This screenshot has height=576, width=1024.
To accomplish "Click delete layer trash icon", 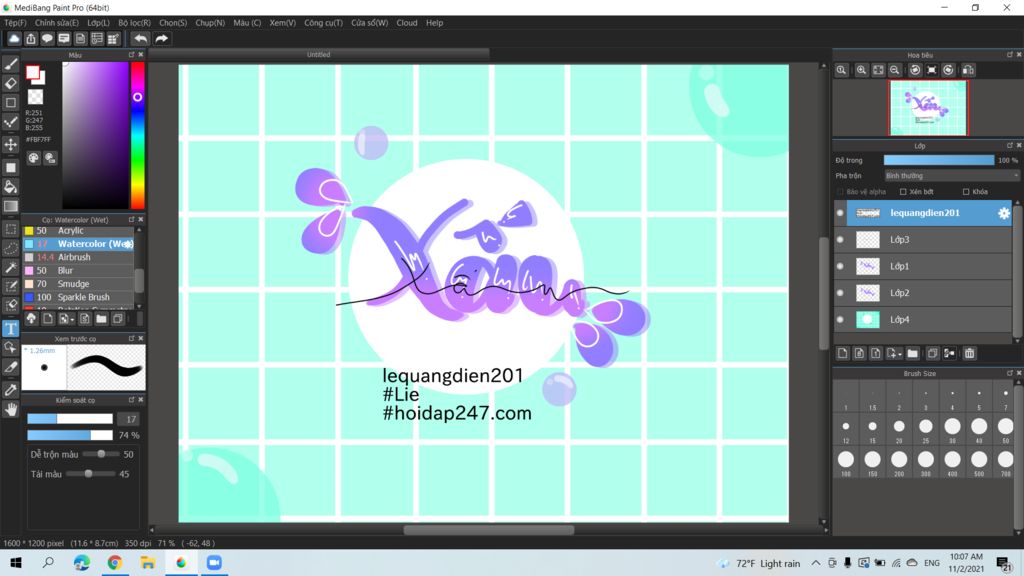I will [969, 353].
